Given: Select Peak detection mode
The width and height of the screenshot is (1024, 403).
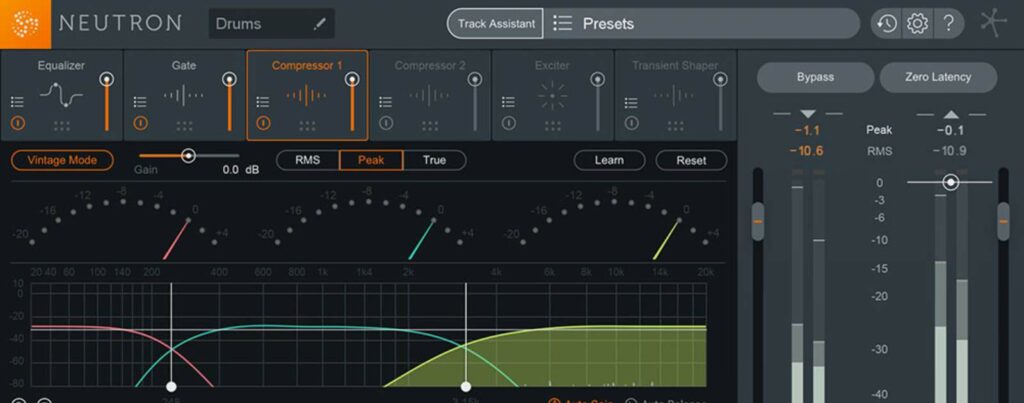Looking at the screenshot, I should point(371,160).
